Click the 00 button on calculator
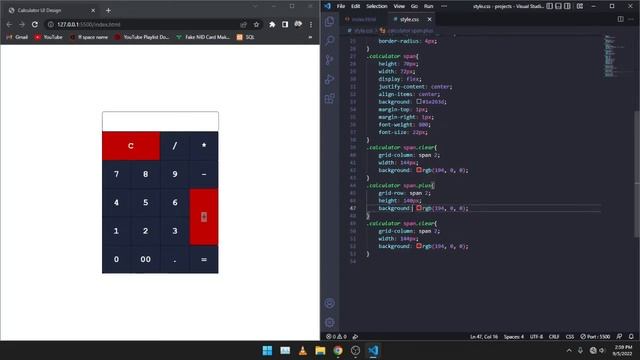640x360 pixels. pos(146,260)
